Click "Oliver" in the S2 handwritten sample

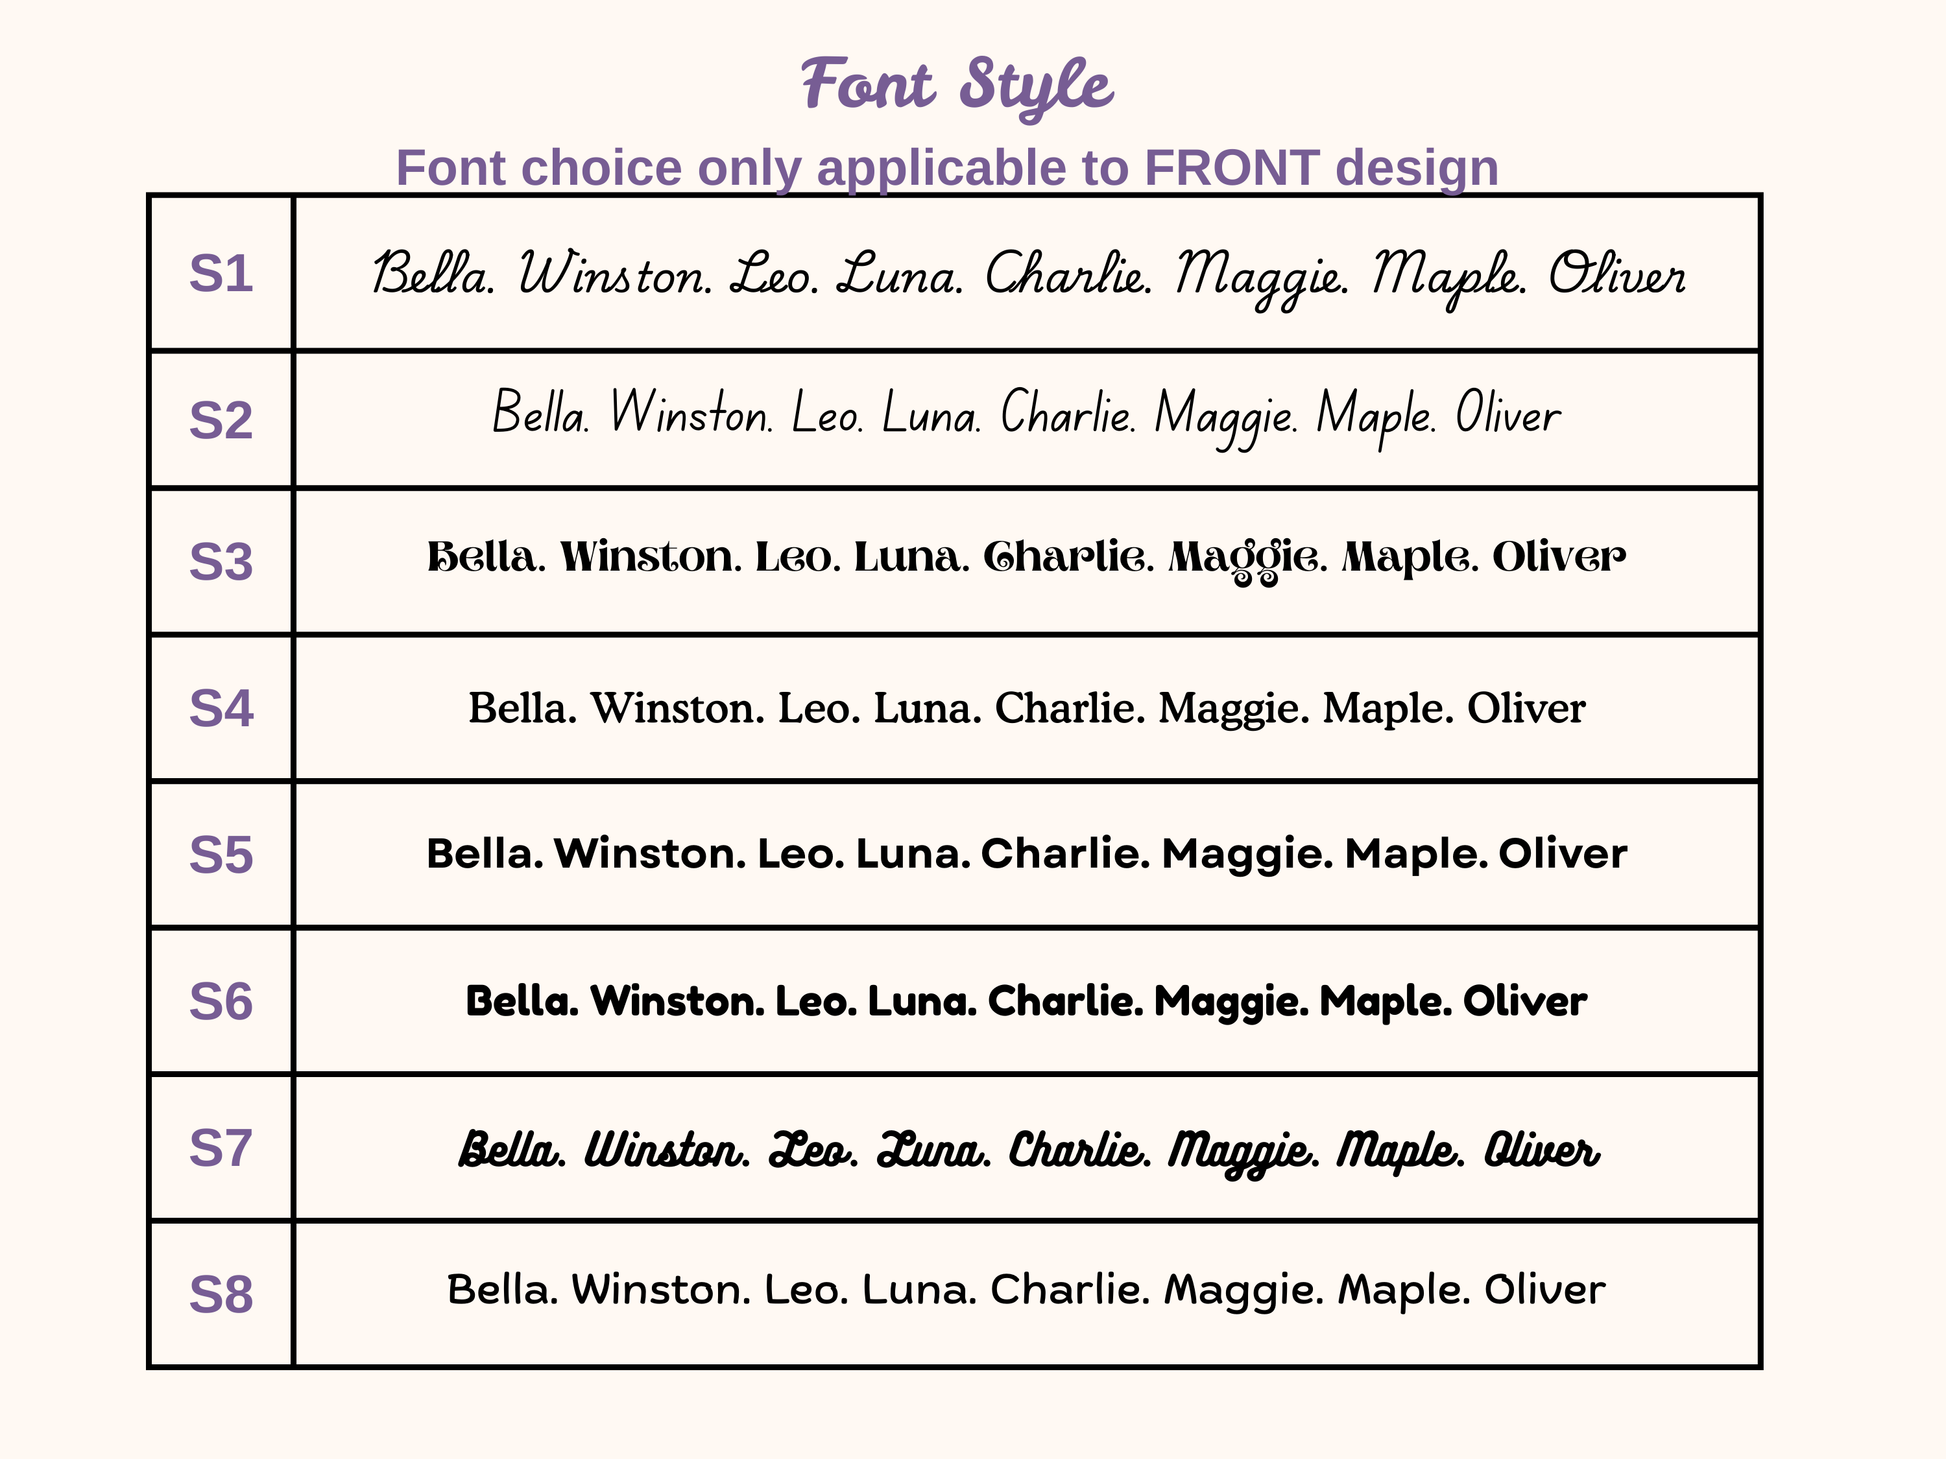(1506, 415)
